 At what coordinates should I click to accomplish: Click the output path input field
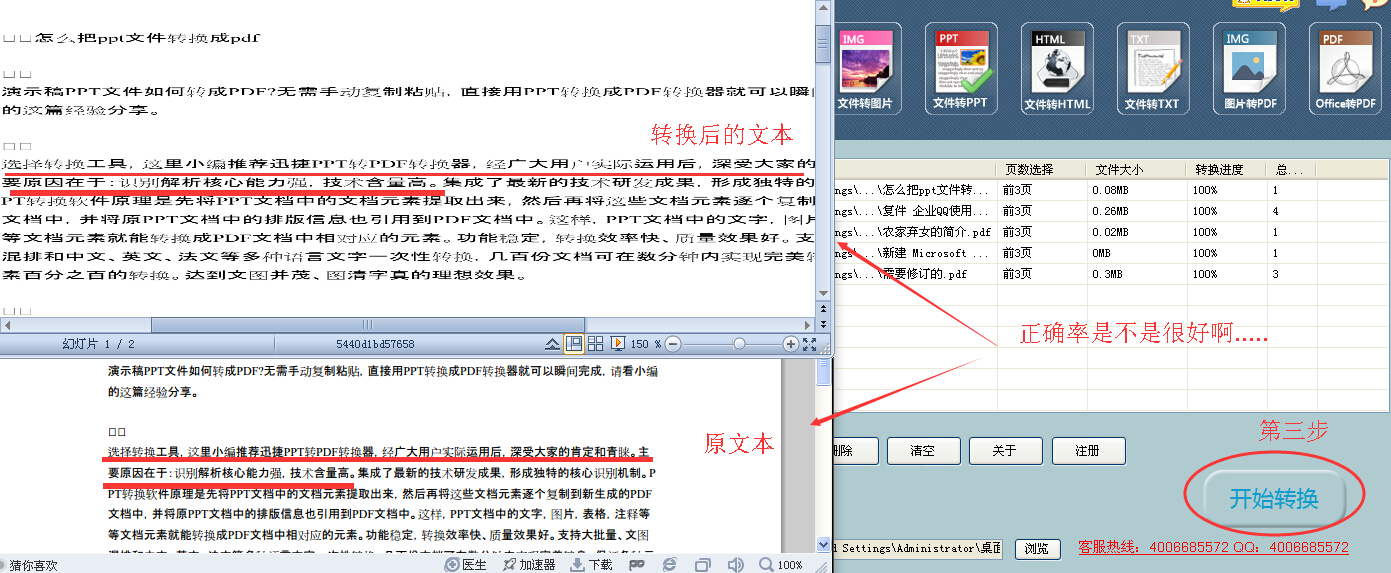pyautogui.click(x=918, y=549)
